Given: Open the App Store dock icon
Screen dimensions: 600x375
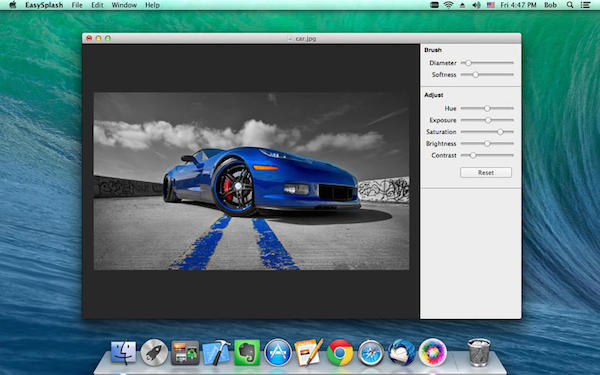Looking at the screenshot, I should pos(278,352).
